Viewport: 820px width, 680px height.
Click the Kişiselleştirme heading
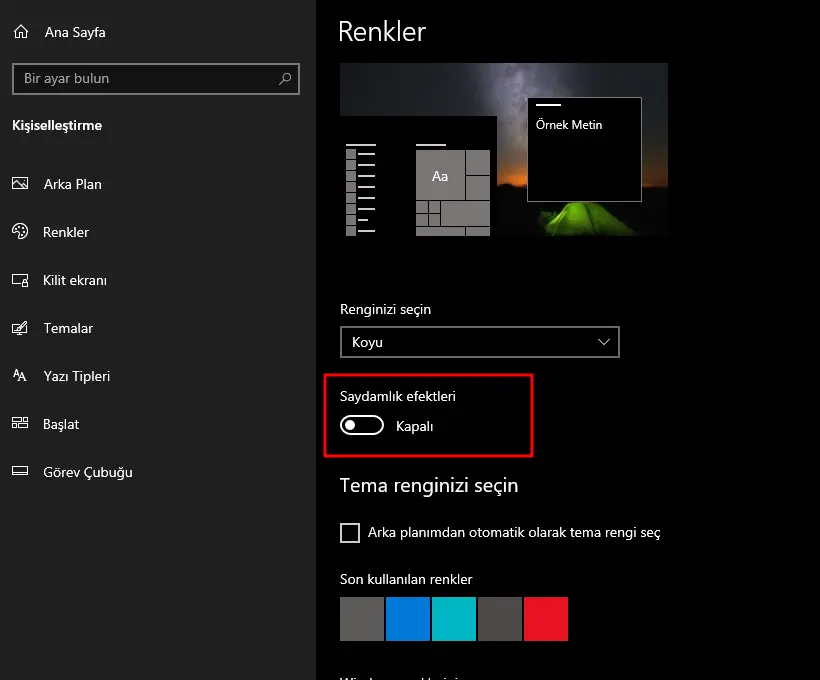(x=57, y=126)
